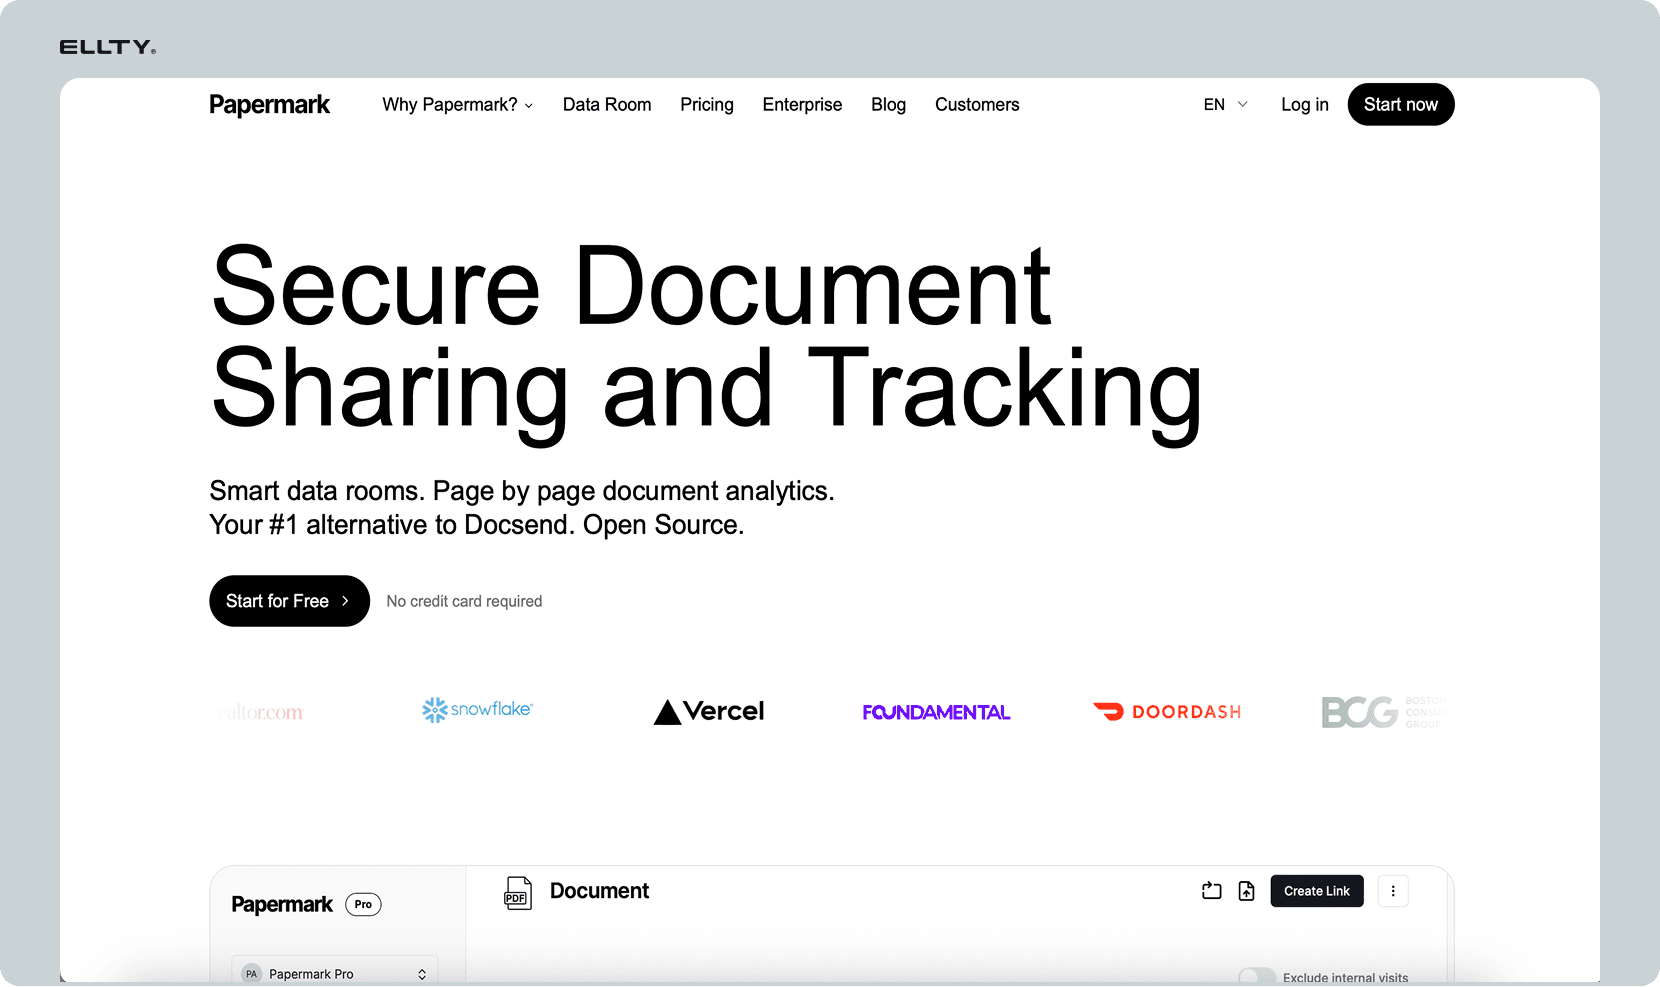Screen dimensions: 1660x987
Task: Click the Log in link
Action: pyautogui.click(x=1305, y=105)
